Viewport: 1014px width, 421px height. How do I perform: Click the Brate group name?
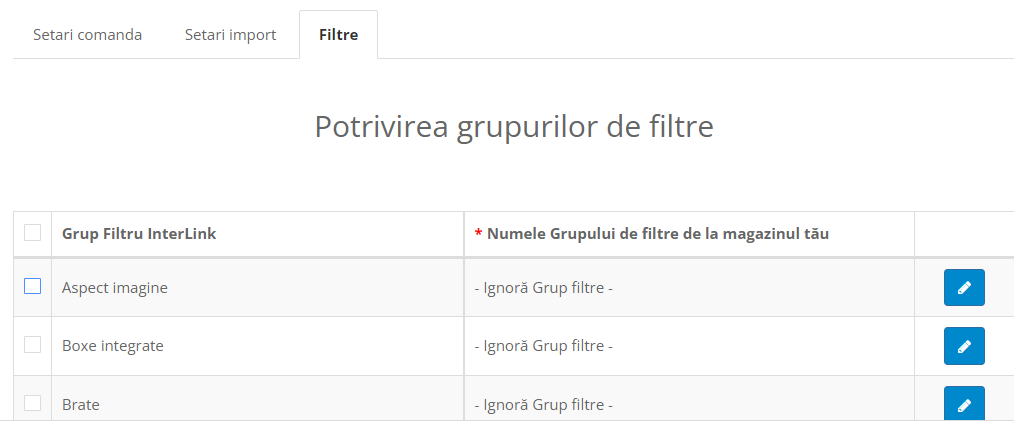coord(81,405)
